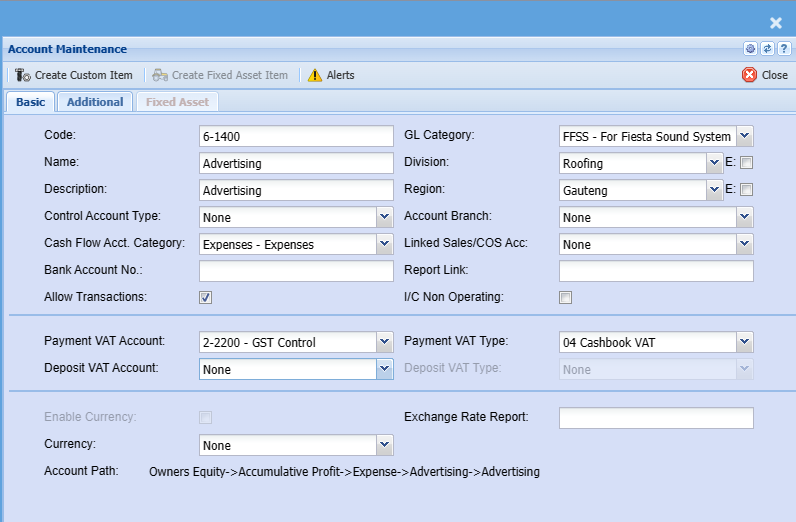Open the Currency dropdown list

[x=384, y=445]
